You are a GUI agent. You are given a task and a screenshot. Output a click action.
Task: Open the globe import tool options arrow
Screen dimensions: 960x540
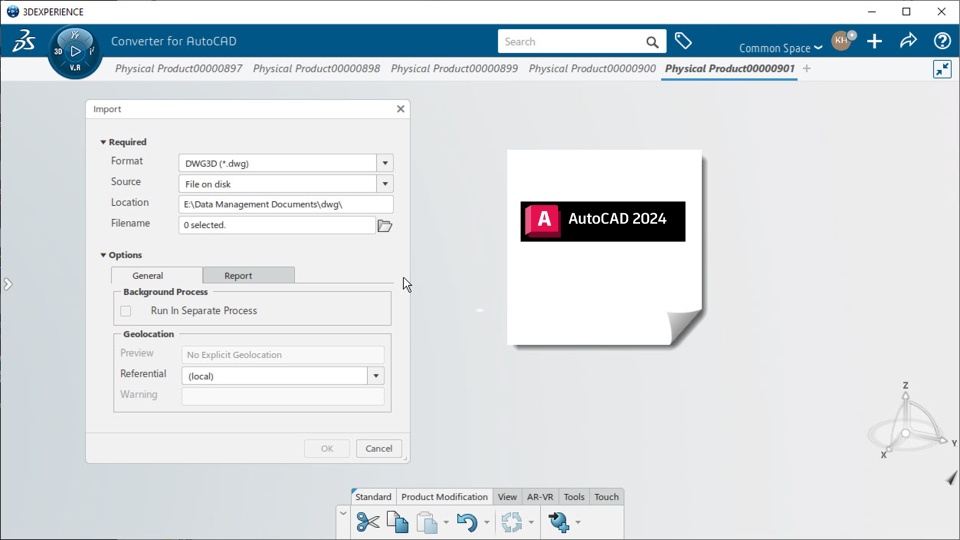click(577, 522)
